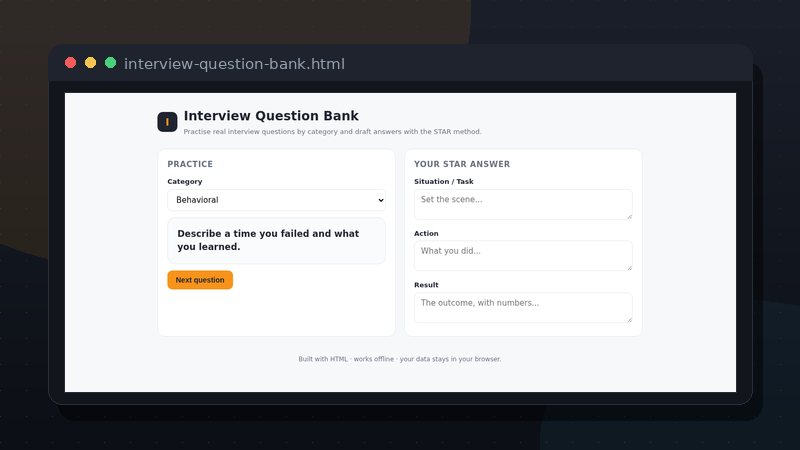Image resolution: width=800 pixels, height=450 pixels.
Task: Grab the resize handle of the Action text area
Action: point(630,267)
